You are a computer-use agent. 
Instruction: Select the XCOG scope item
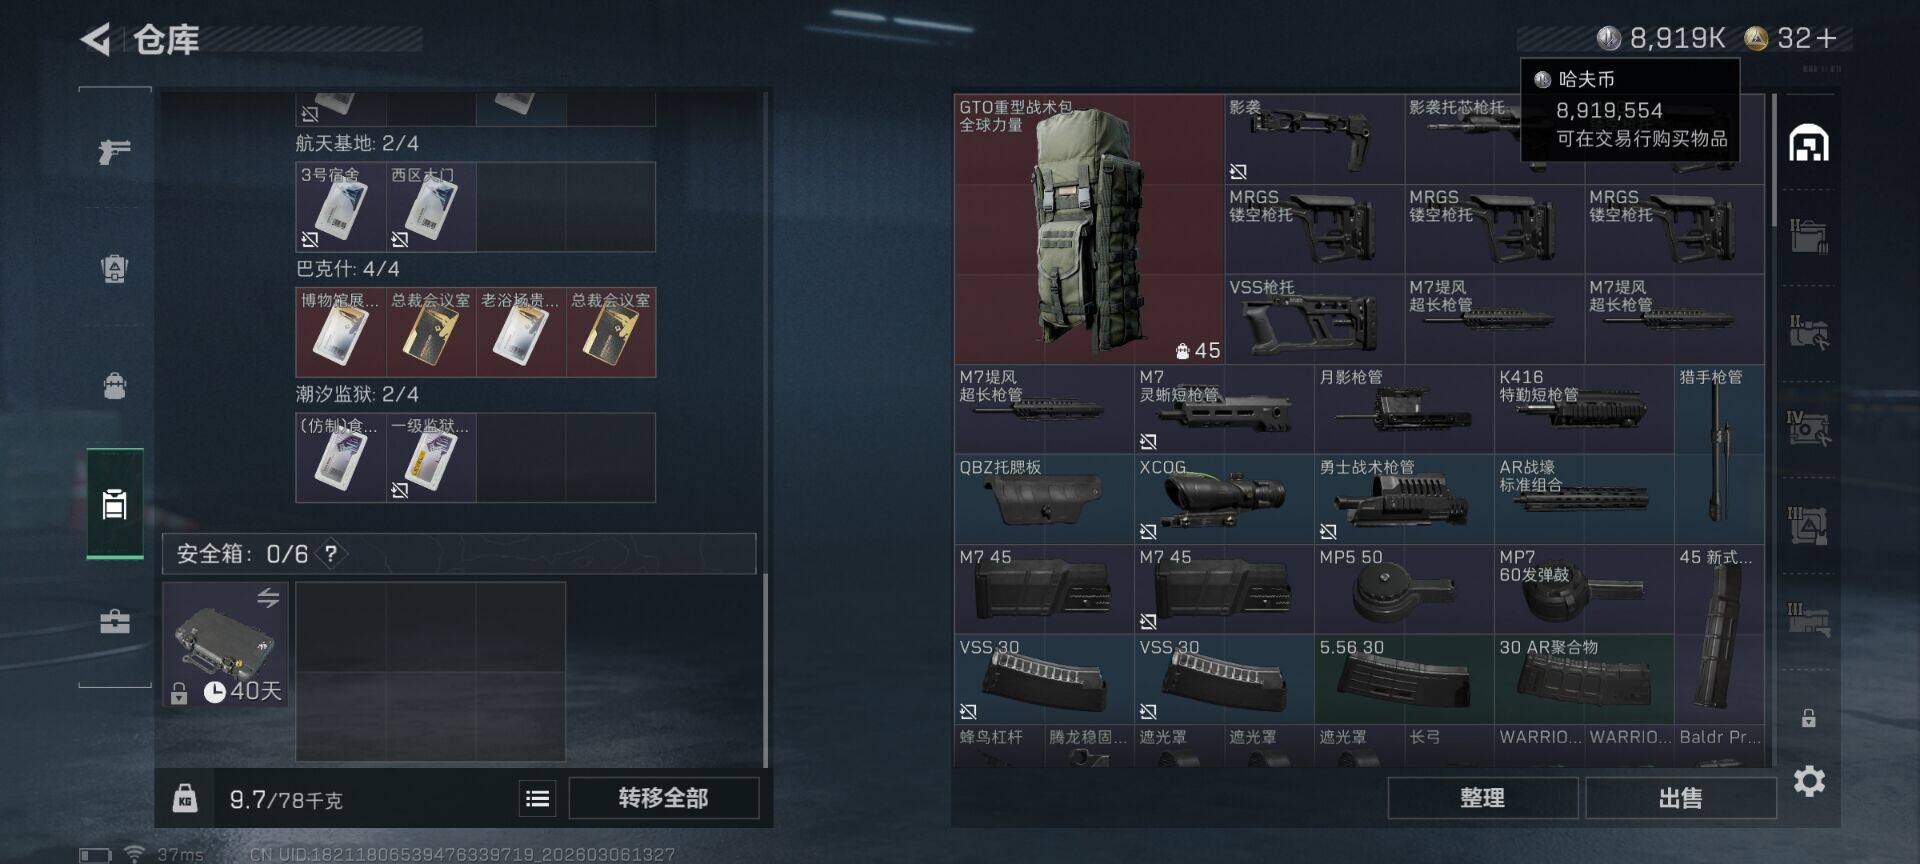[1224, 499]
